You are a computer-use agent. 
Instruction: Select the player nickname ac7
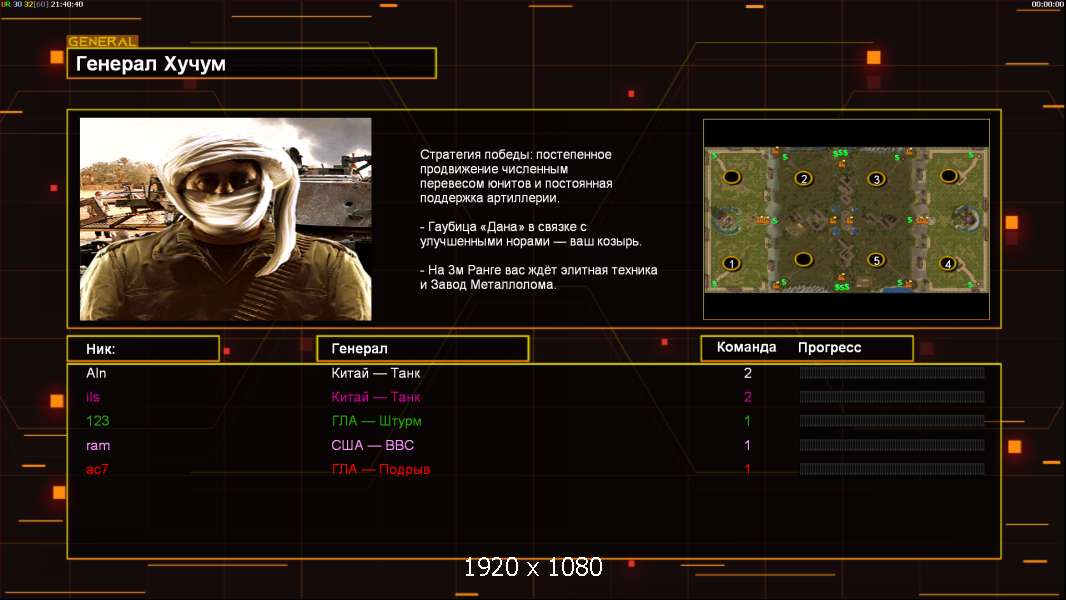[97, 469]
